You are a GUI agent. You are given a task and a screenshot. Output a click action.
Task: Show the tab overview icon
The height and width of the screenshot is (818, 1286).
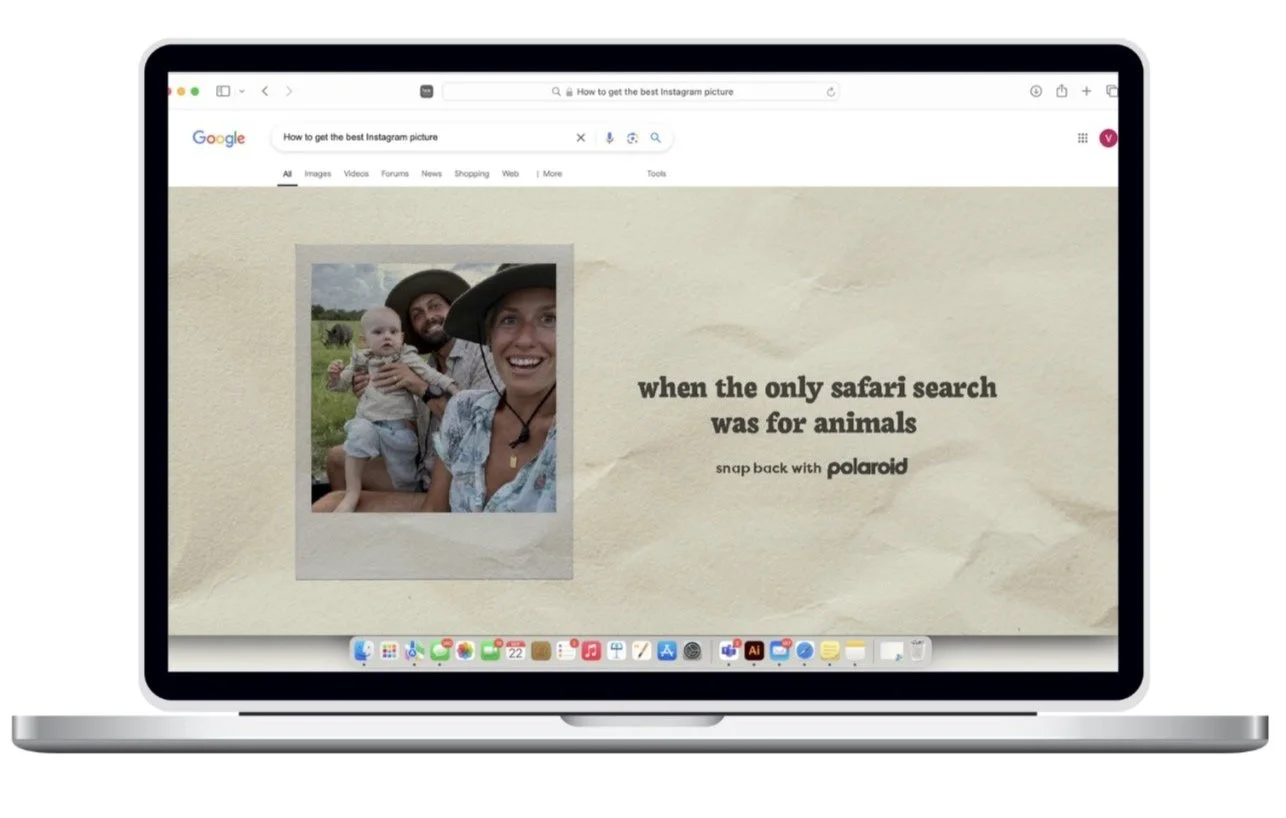click(1111, 91)
